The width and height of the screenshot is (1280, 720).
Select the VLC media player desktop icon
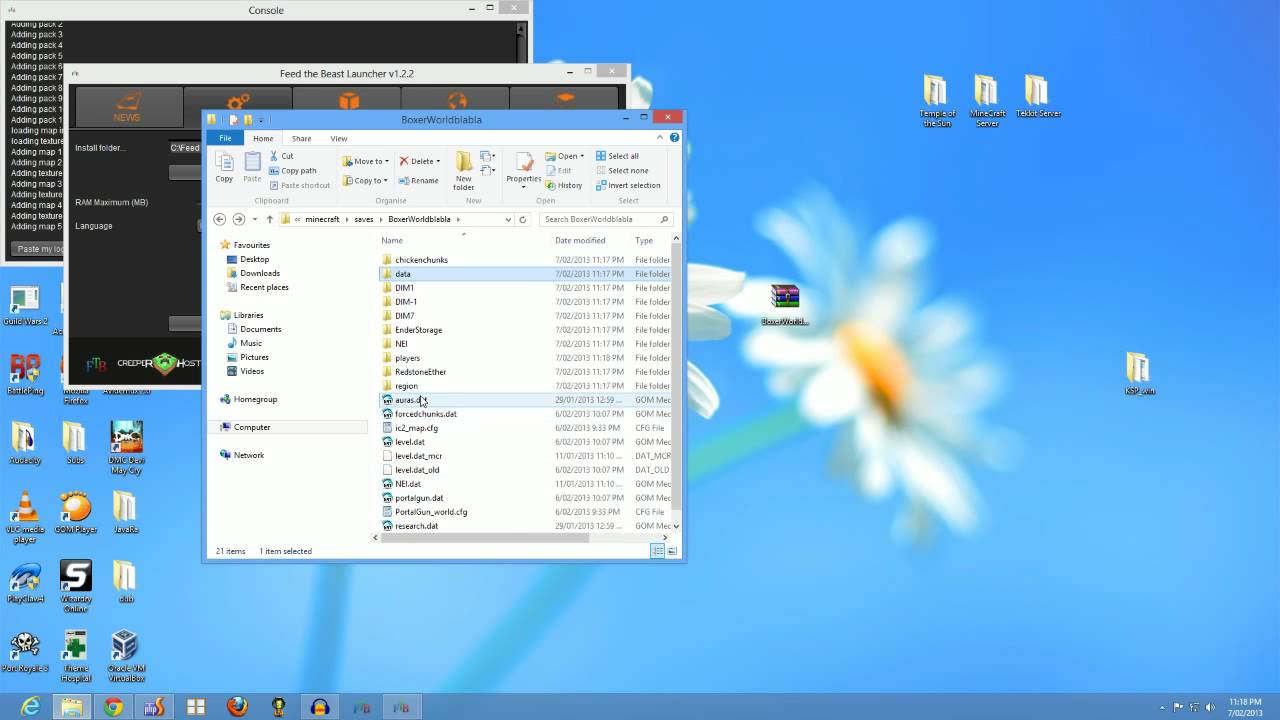25,518
